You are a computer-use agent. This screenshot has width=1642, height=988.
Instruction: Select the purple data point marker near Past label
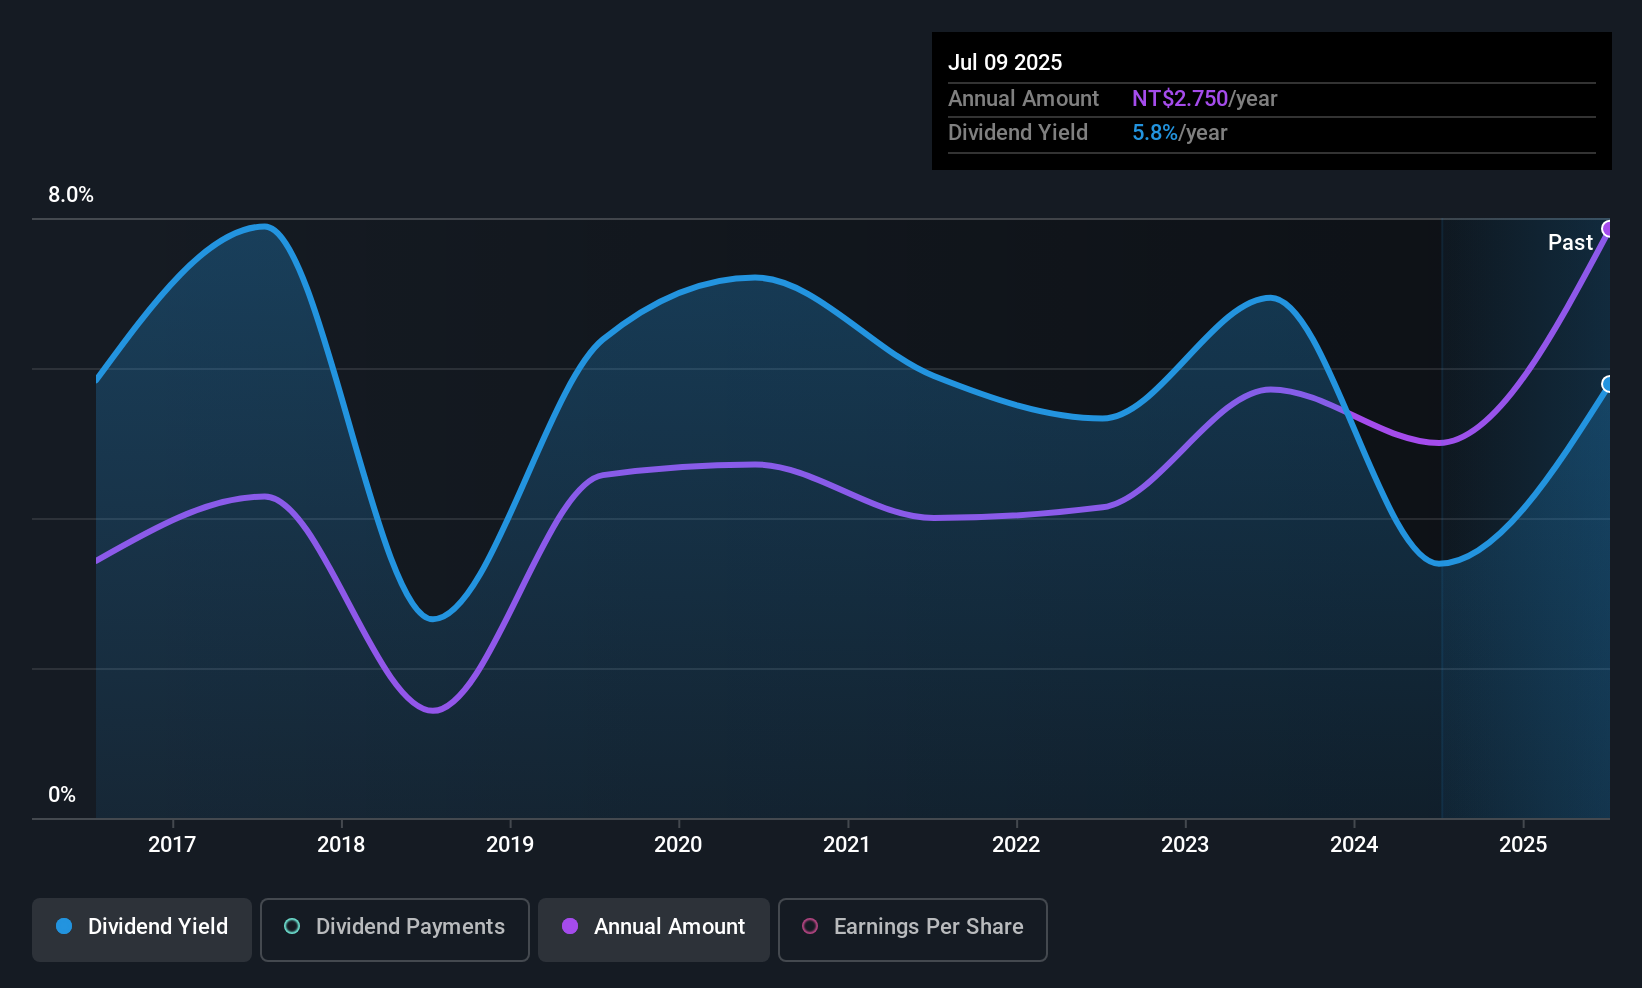click(1607, 229)
